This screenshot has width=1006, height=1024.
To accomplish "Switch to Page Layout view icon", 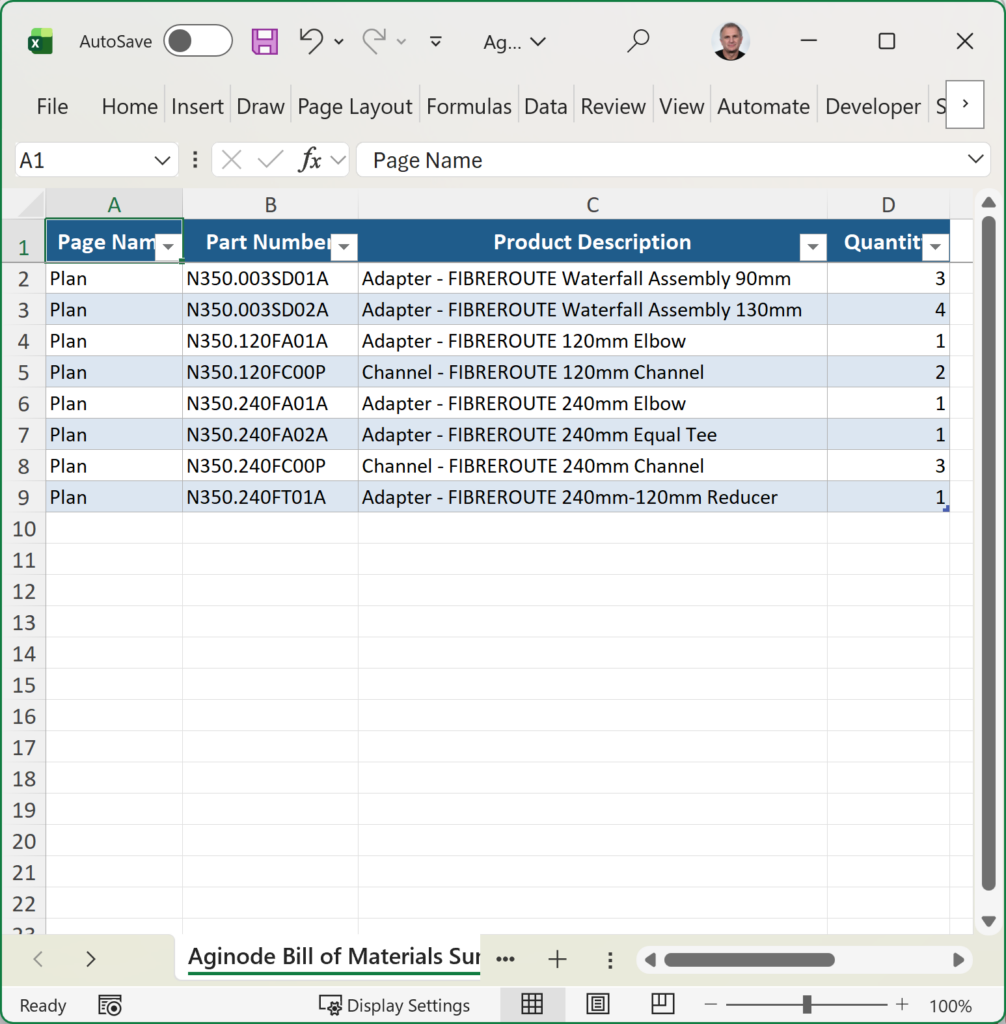I will (x=597, y=1004).
